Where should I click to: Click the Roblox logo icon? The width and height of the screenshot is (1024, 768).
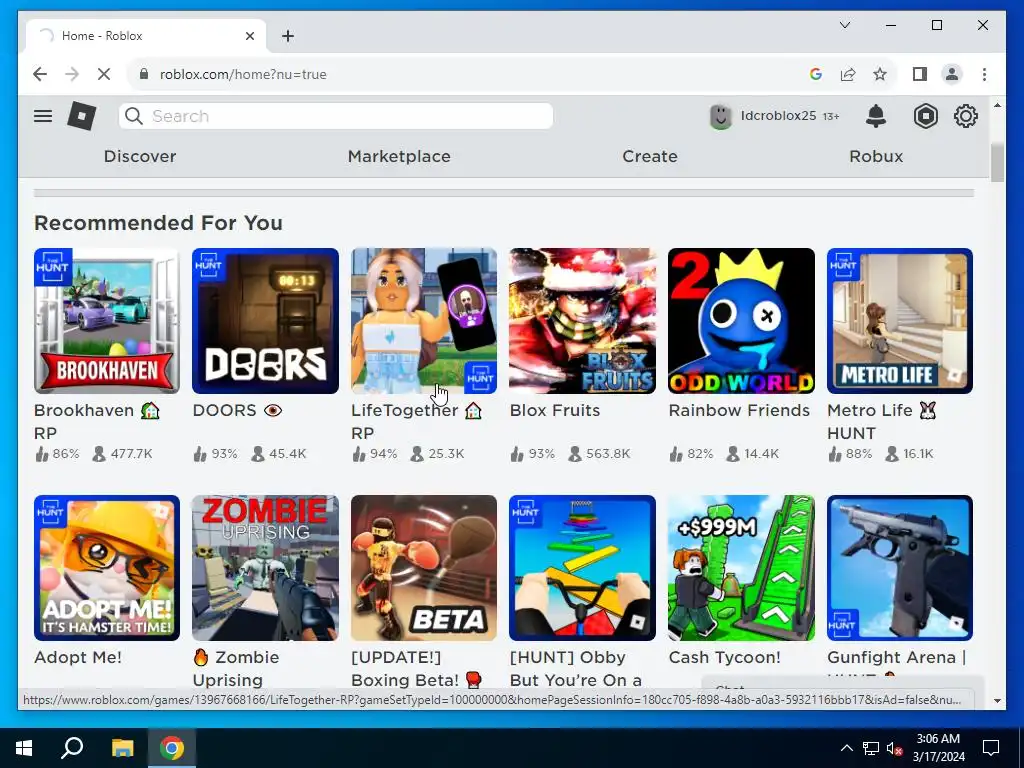82,116
